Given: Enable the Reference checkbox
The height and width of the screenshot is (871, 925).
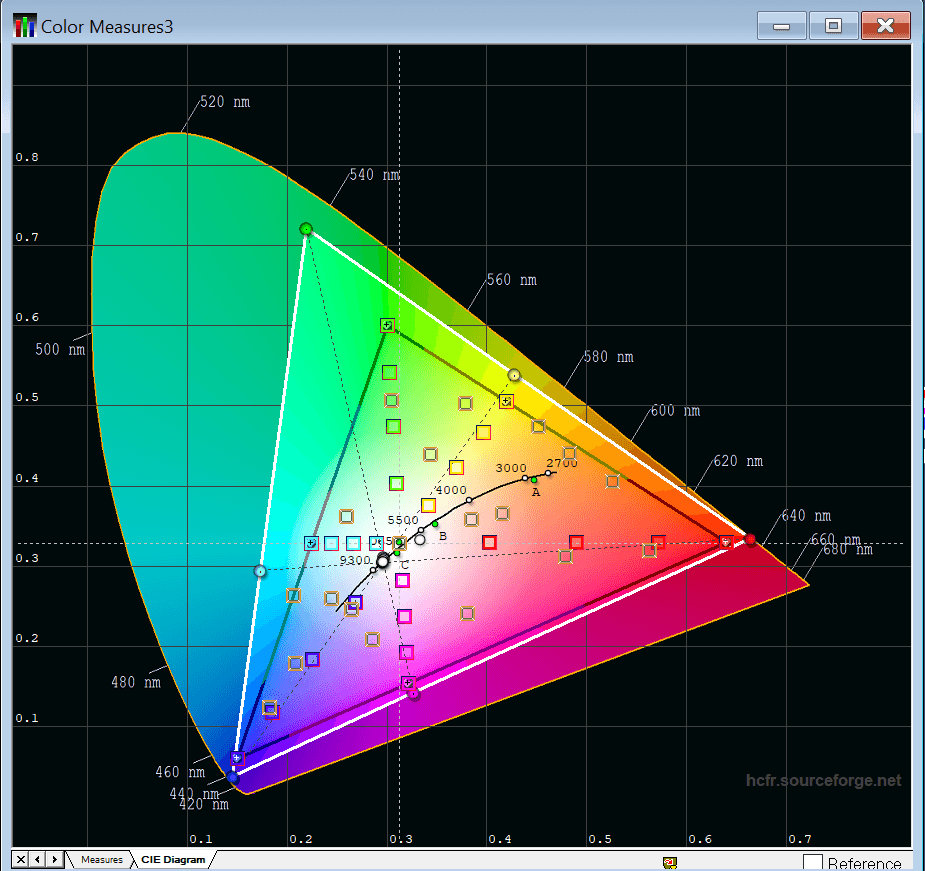Looking at the screenshot, I should pyautogui.click(x=813, y=863).
